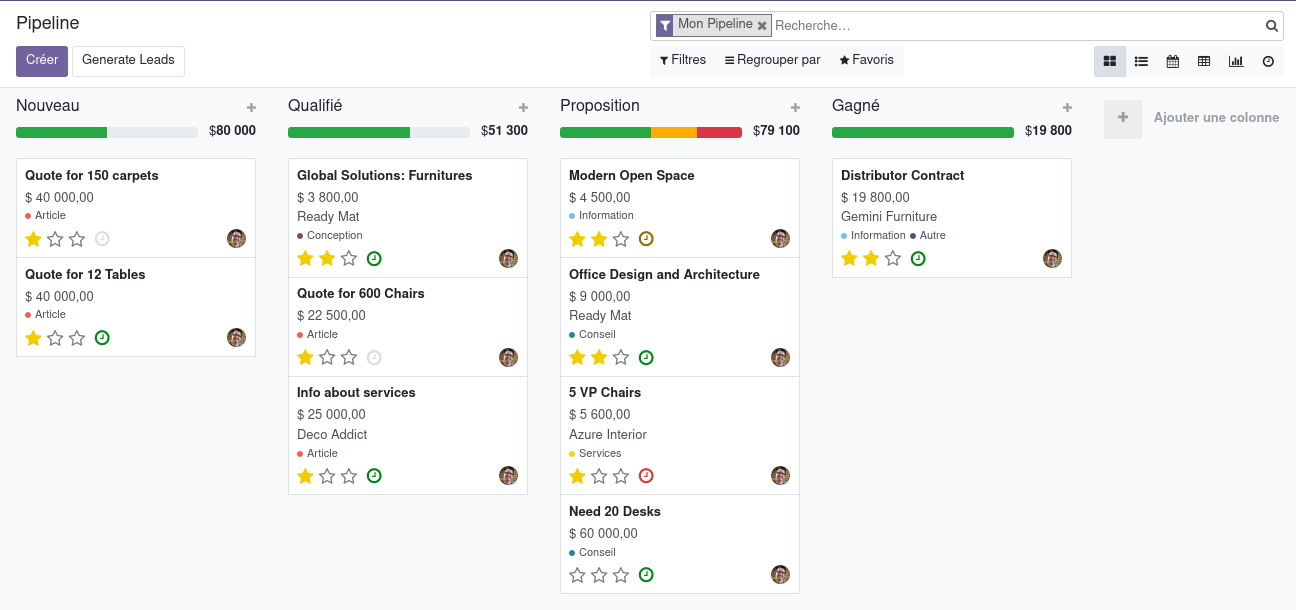Screen dimensions: 1296x610
Task: Toggle first star on Need 20 Desks
Action: 577,575
